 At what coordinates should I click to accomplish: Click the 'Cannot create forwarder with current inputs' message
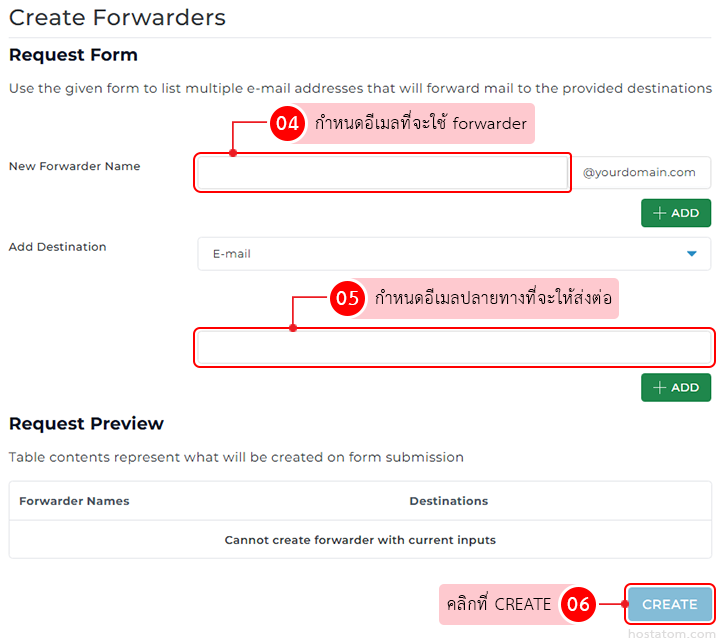tap(360, 540)
